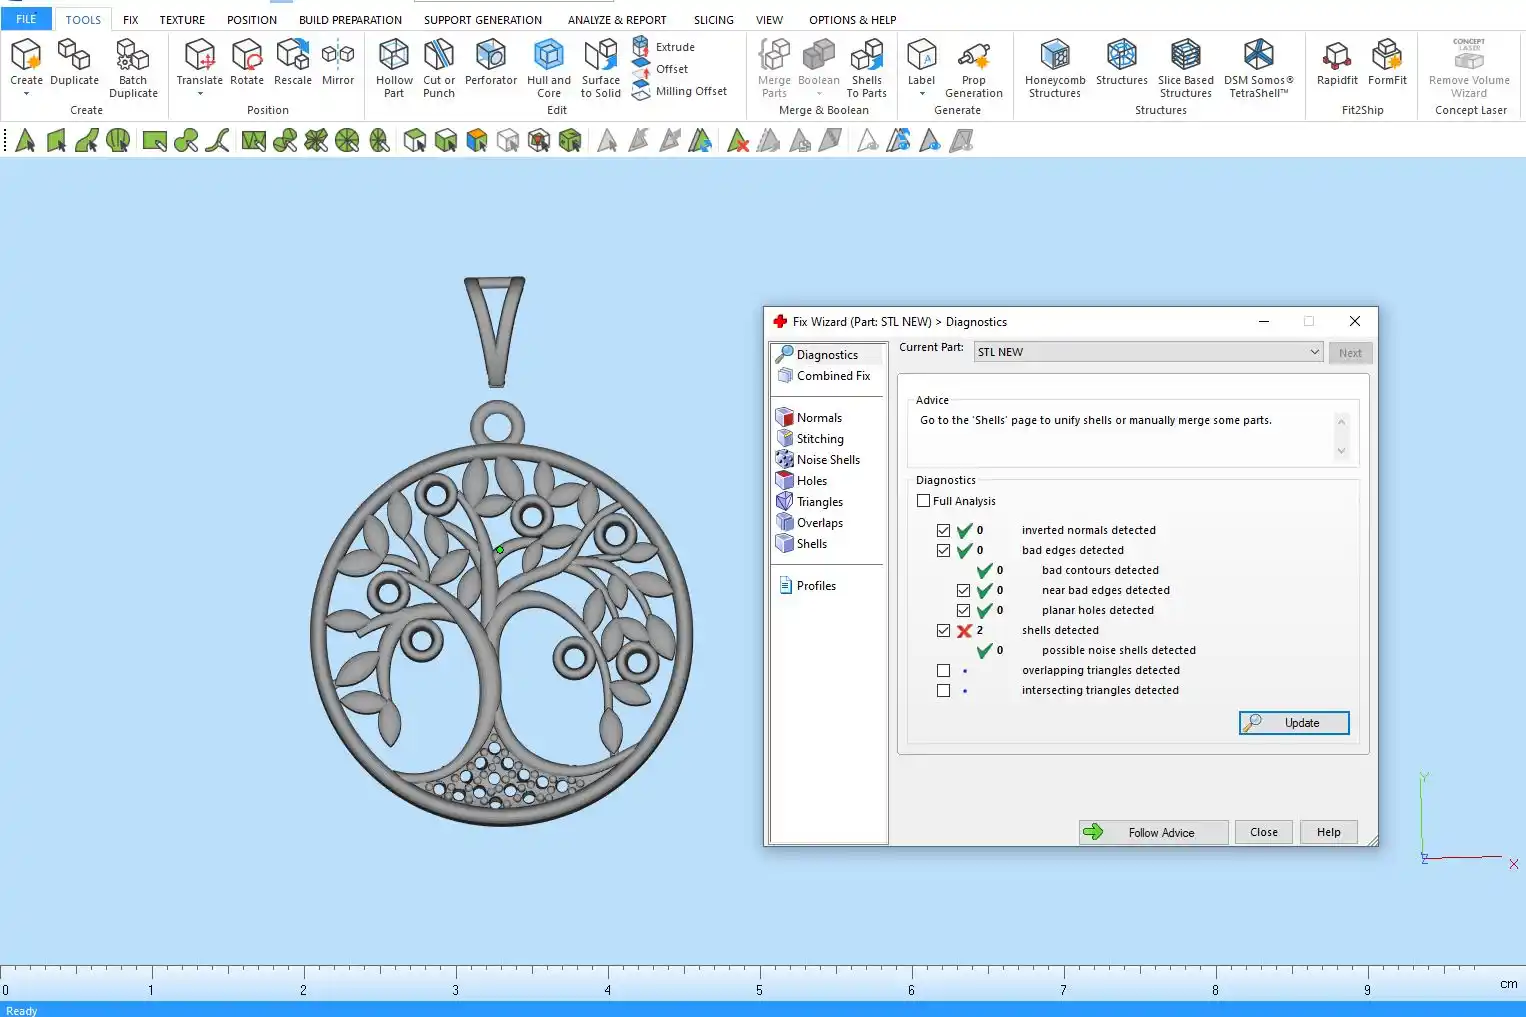Expand the Create dropdown arrow
Viewport: 1526px width, 1017px height.
tap(26, 94)
